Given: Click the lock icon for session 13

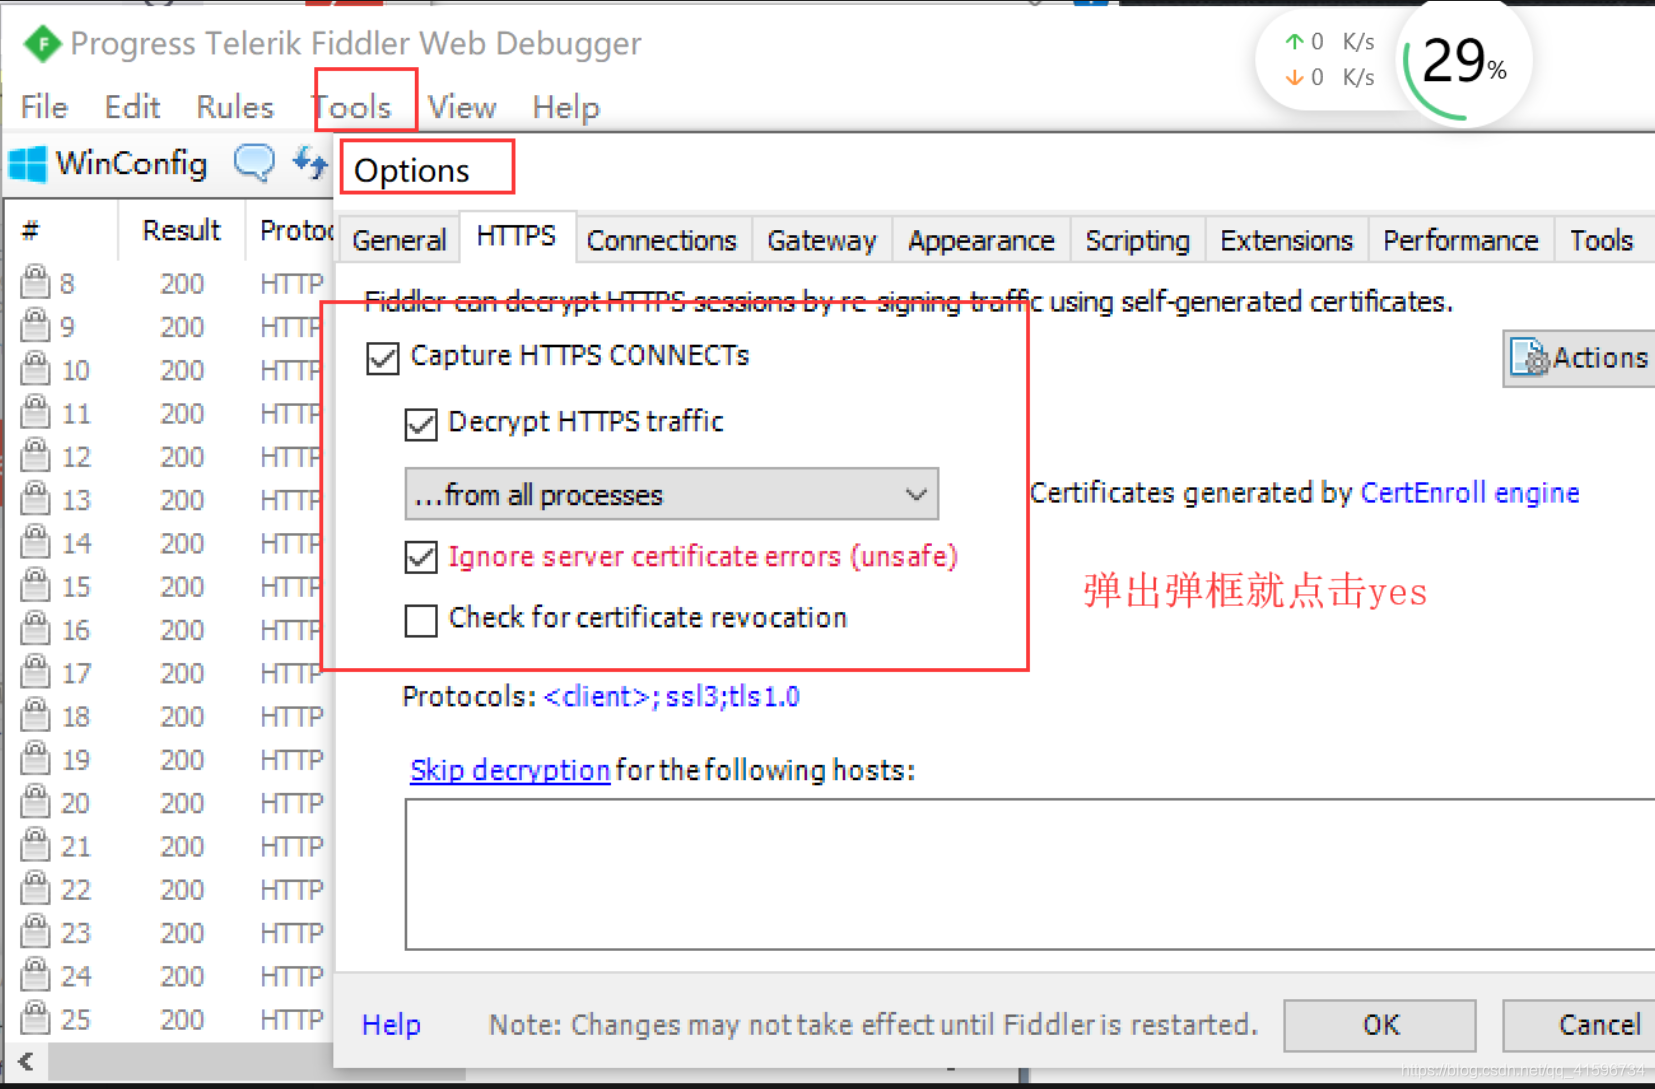Looking at the screenshot, I should (35, 498).
